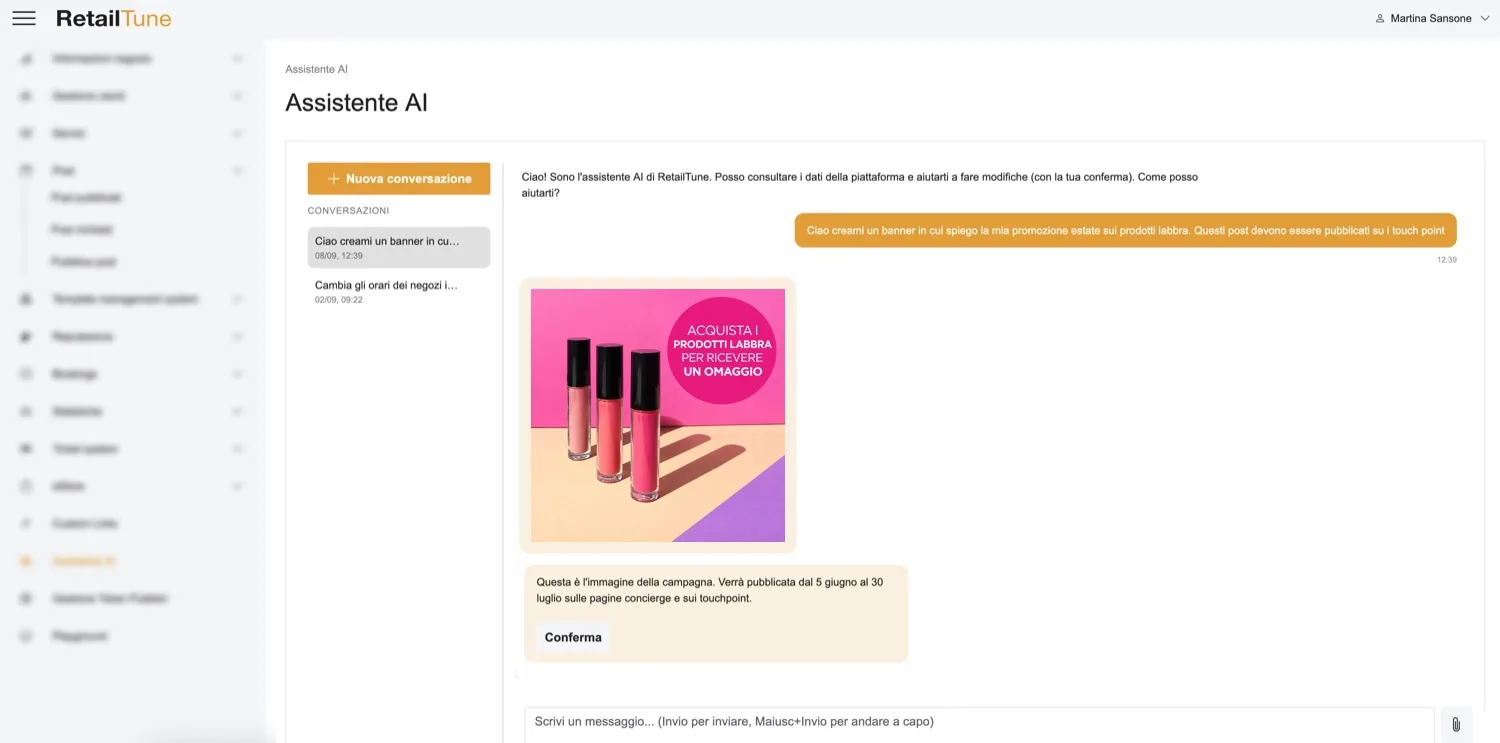Open Custom Links in the sidebar

click(85, 524)
